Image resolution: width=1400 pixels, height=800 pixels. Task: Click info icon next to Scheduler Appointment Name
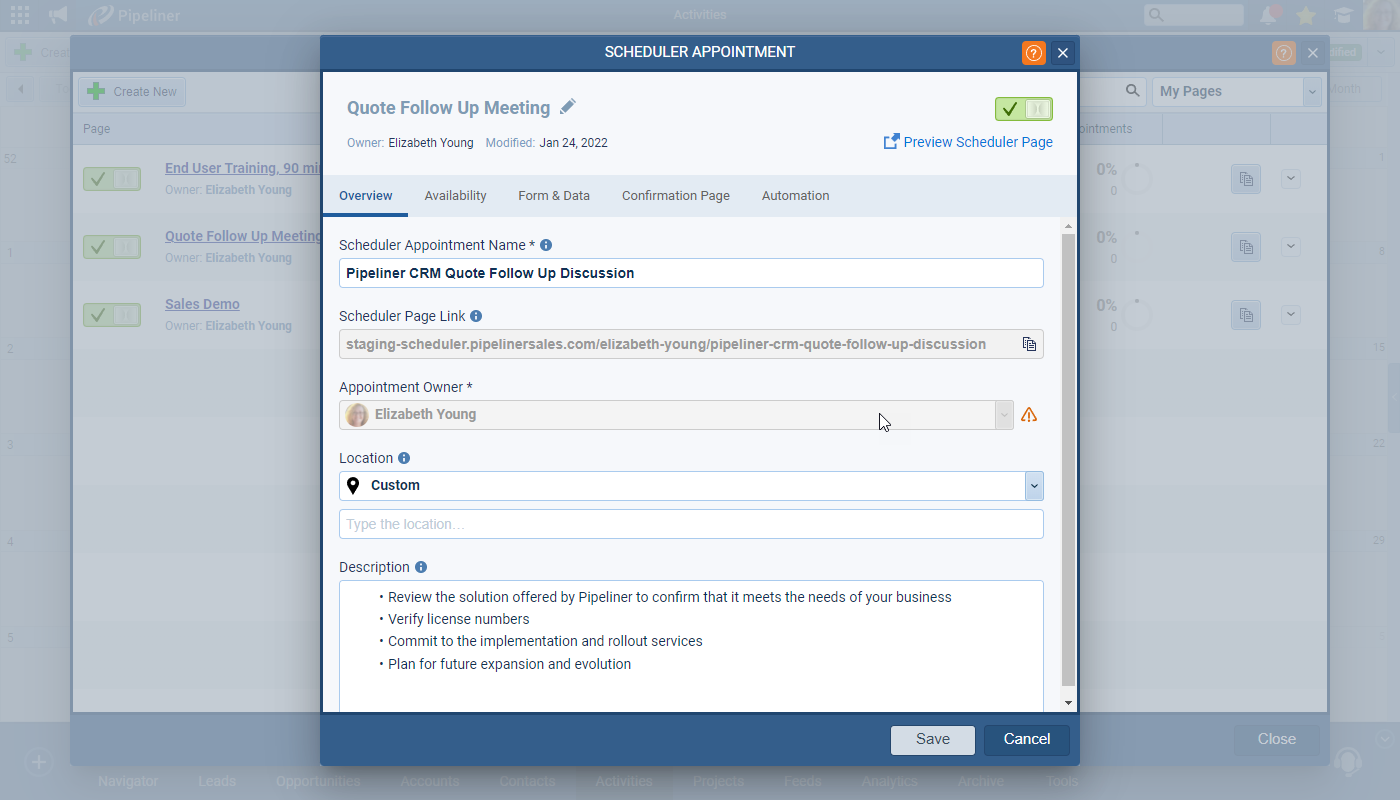[x=546, y=245]
